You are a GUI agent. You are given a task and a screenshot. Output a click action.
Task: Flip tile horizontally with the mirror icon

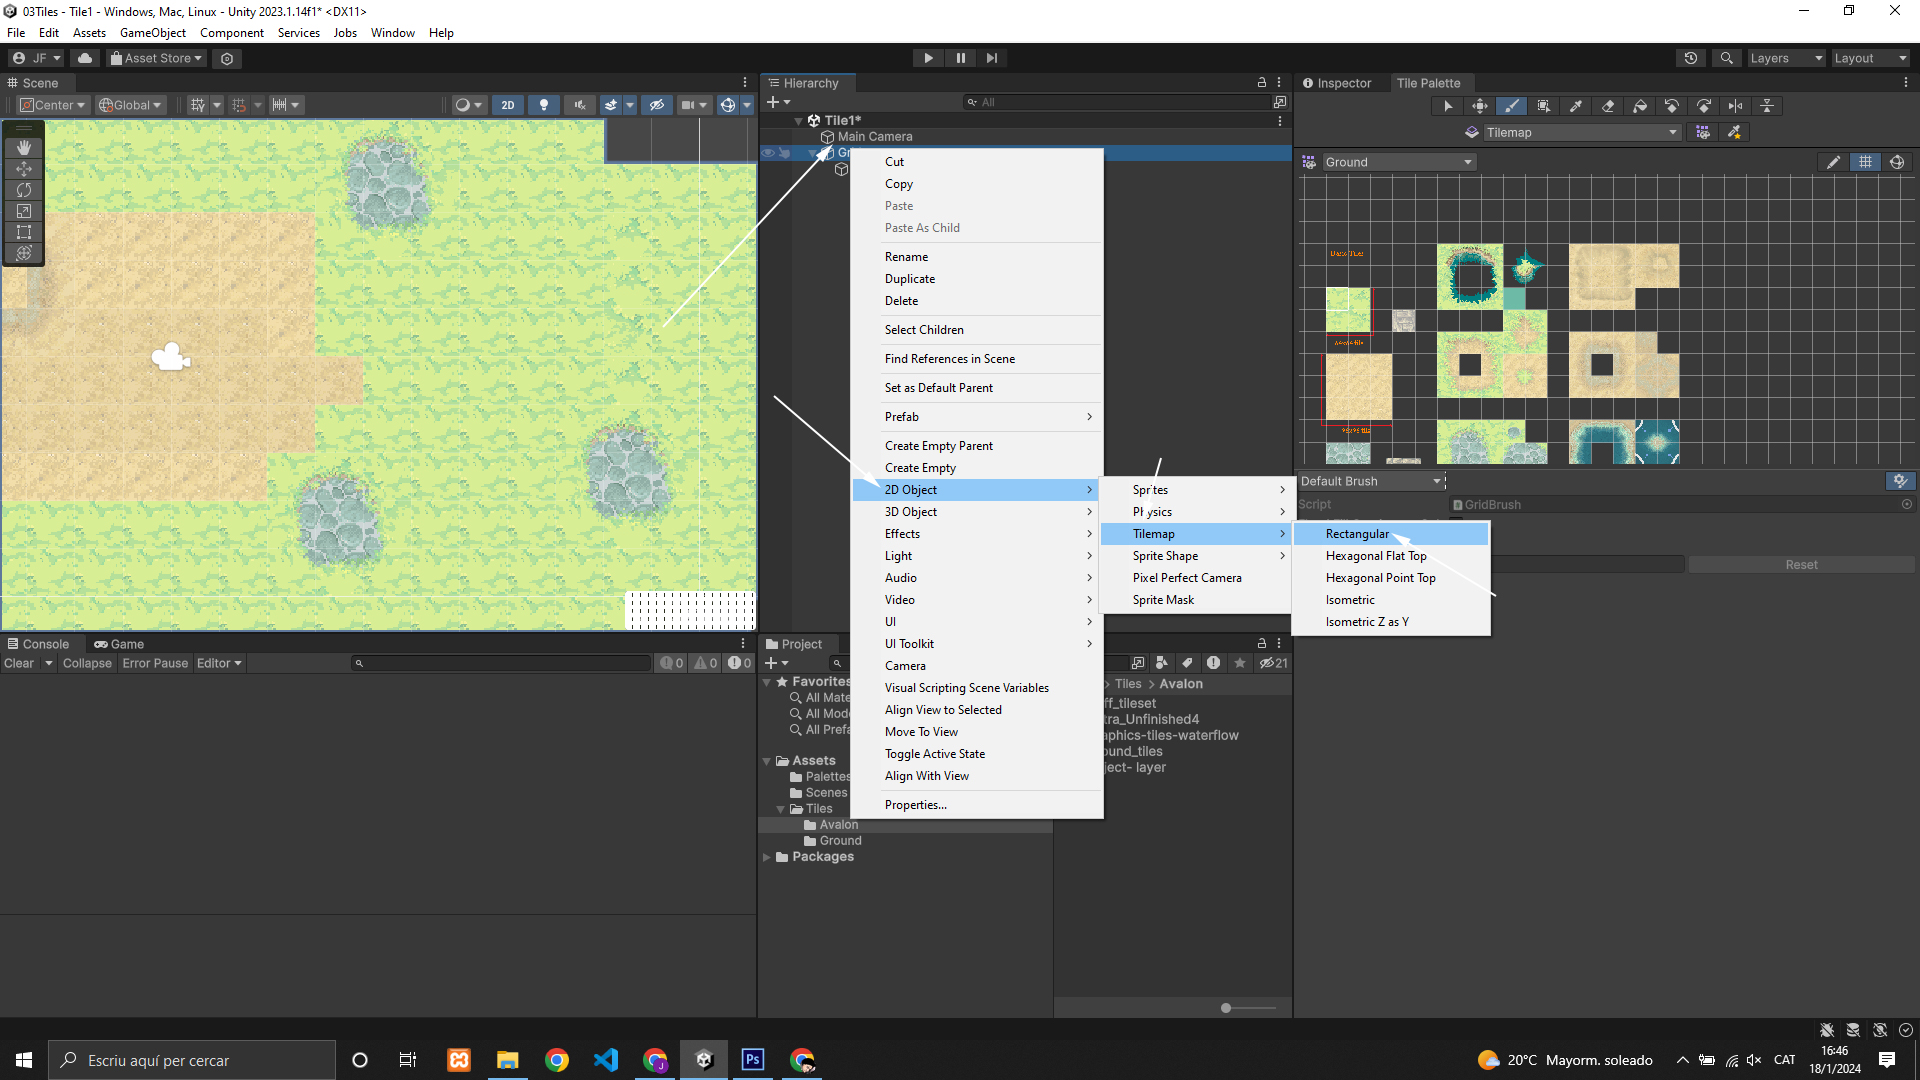pyautogui.click(x=1736, y=106)
